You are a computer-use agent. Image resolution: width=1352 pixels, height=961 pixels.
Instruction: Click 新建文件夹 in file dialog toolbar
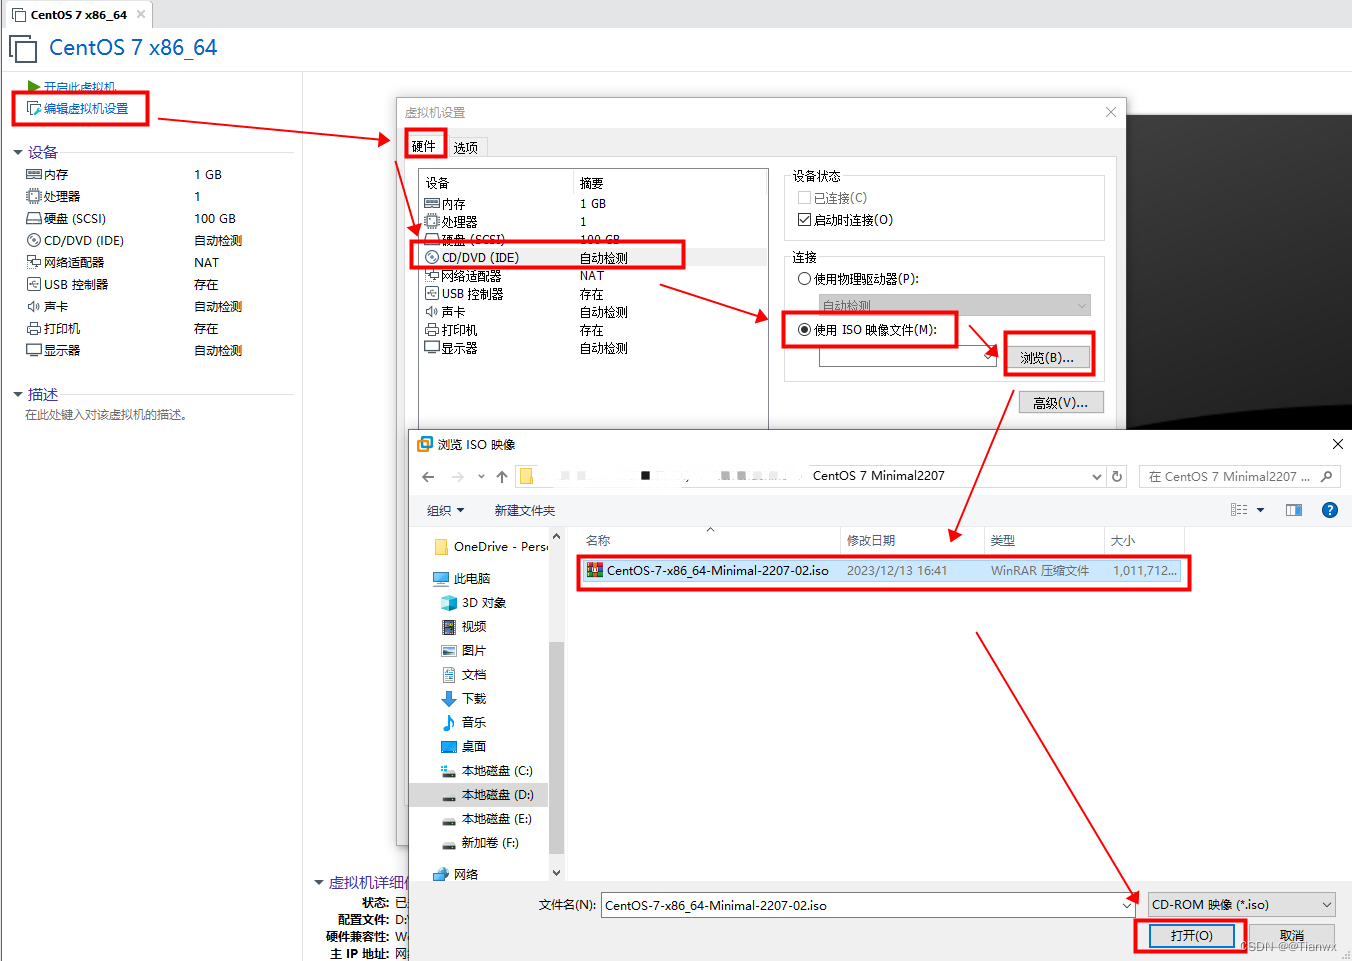tap(524, 511)
